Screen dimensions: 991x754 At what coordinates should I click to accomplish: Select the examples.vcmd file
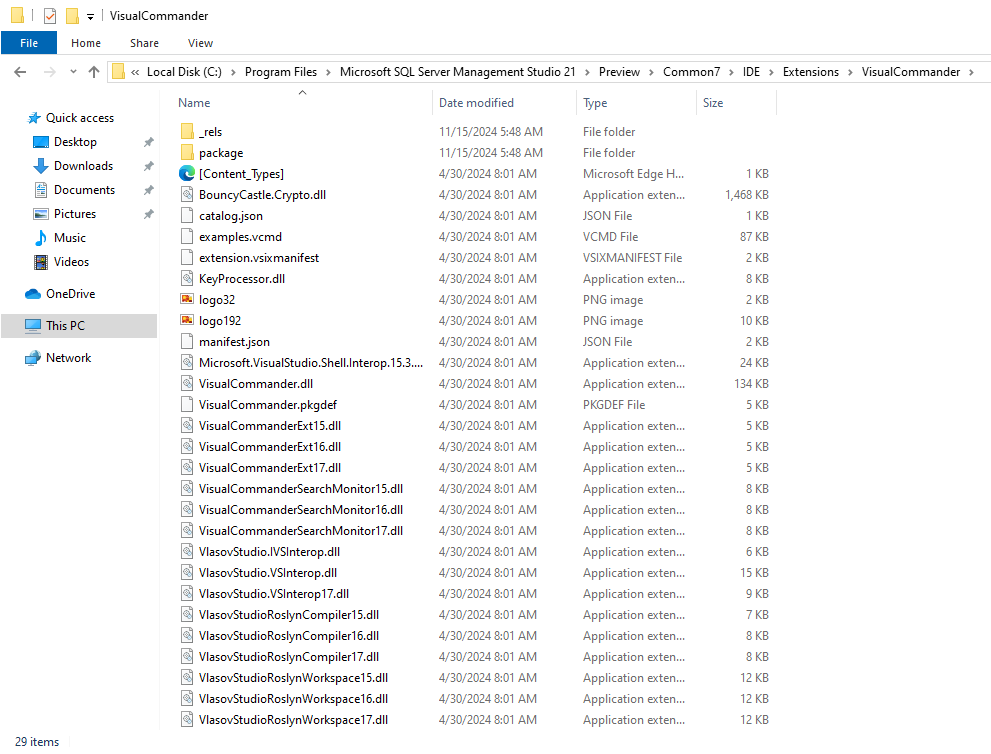point(240,237)
